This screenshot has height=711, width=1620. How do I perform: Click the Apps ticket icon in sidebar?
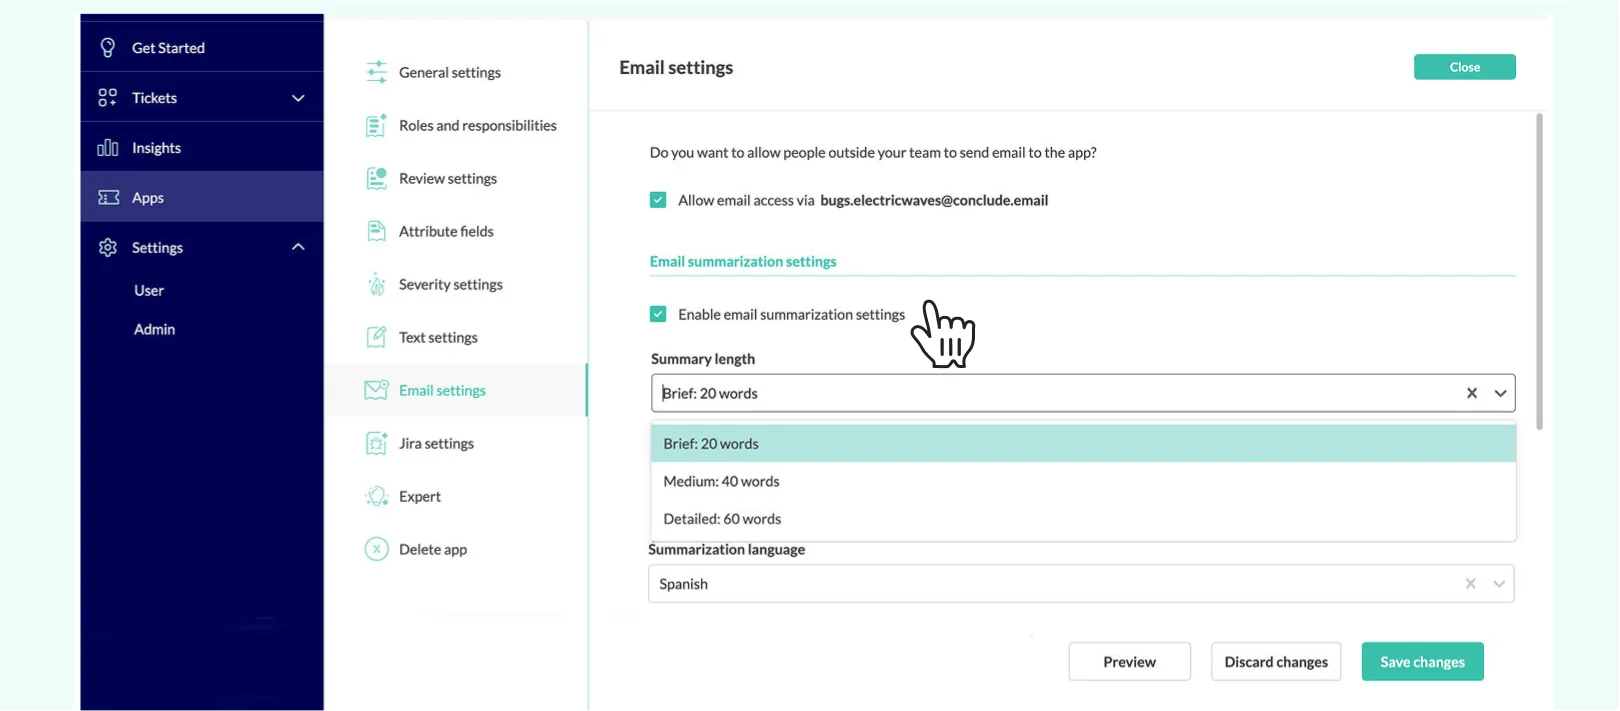click(x=108, y=197)
